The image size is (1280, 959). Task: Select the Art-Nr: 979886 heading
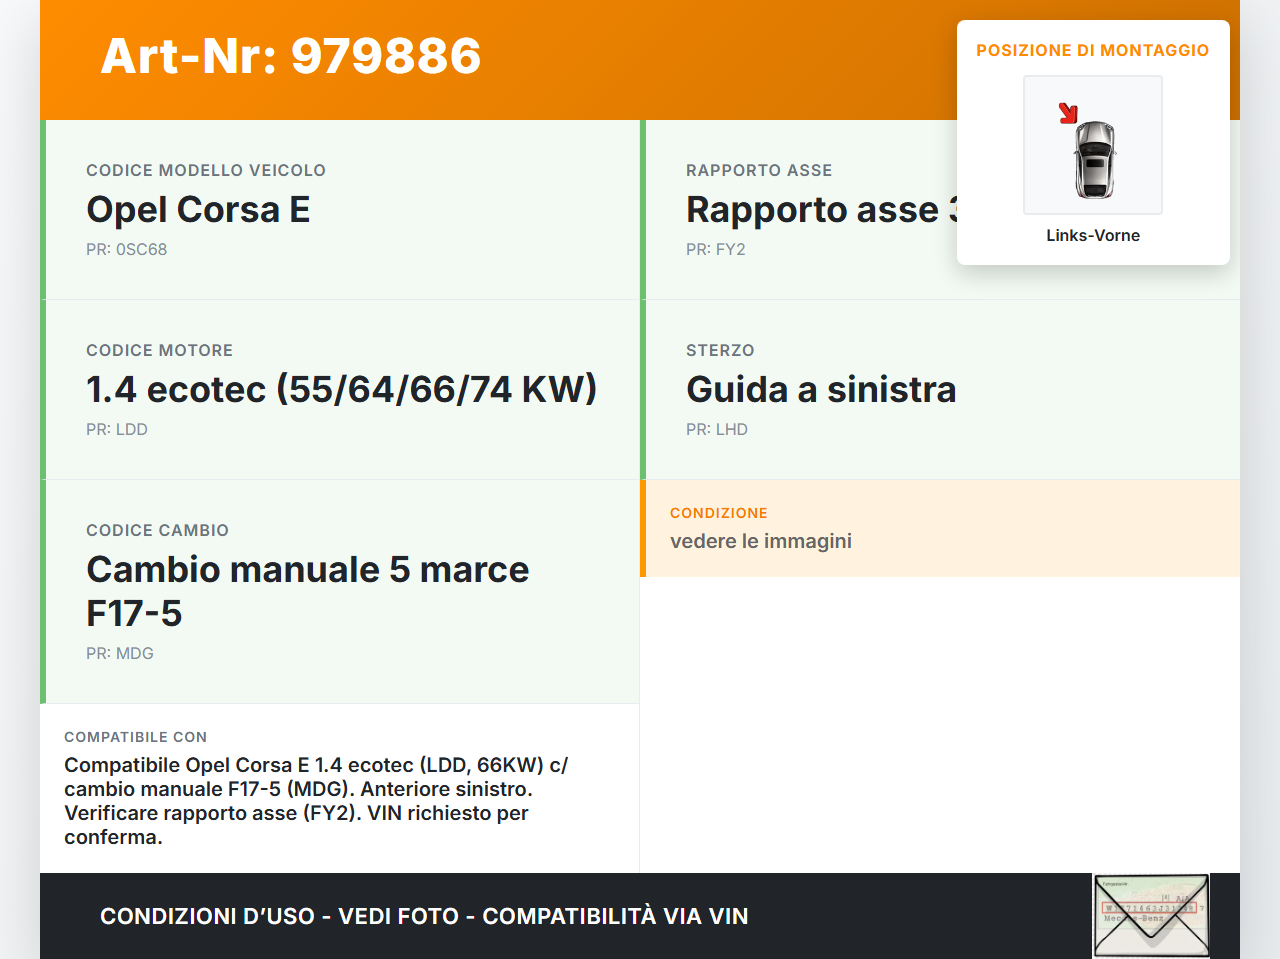(x=290, y=56)
